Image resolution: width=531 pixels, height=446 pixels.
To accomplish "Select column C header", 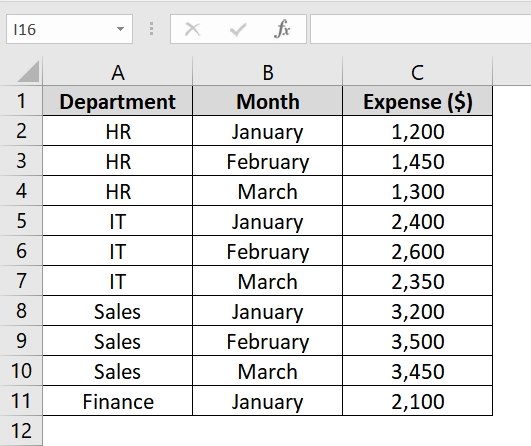I will 418,71.
